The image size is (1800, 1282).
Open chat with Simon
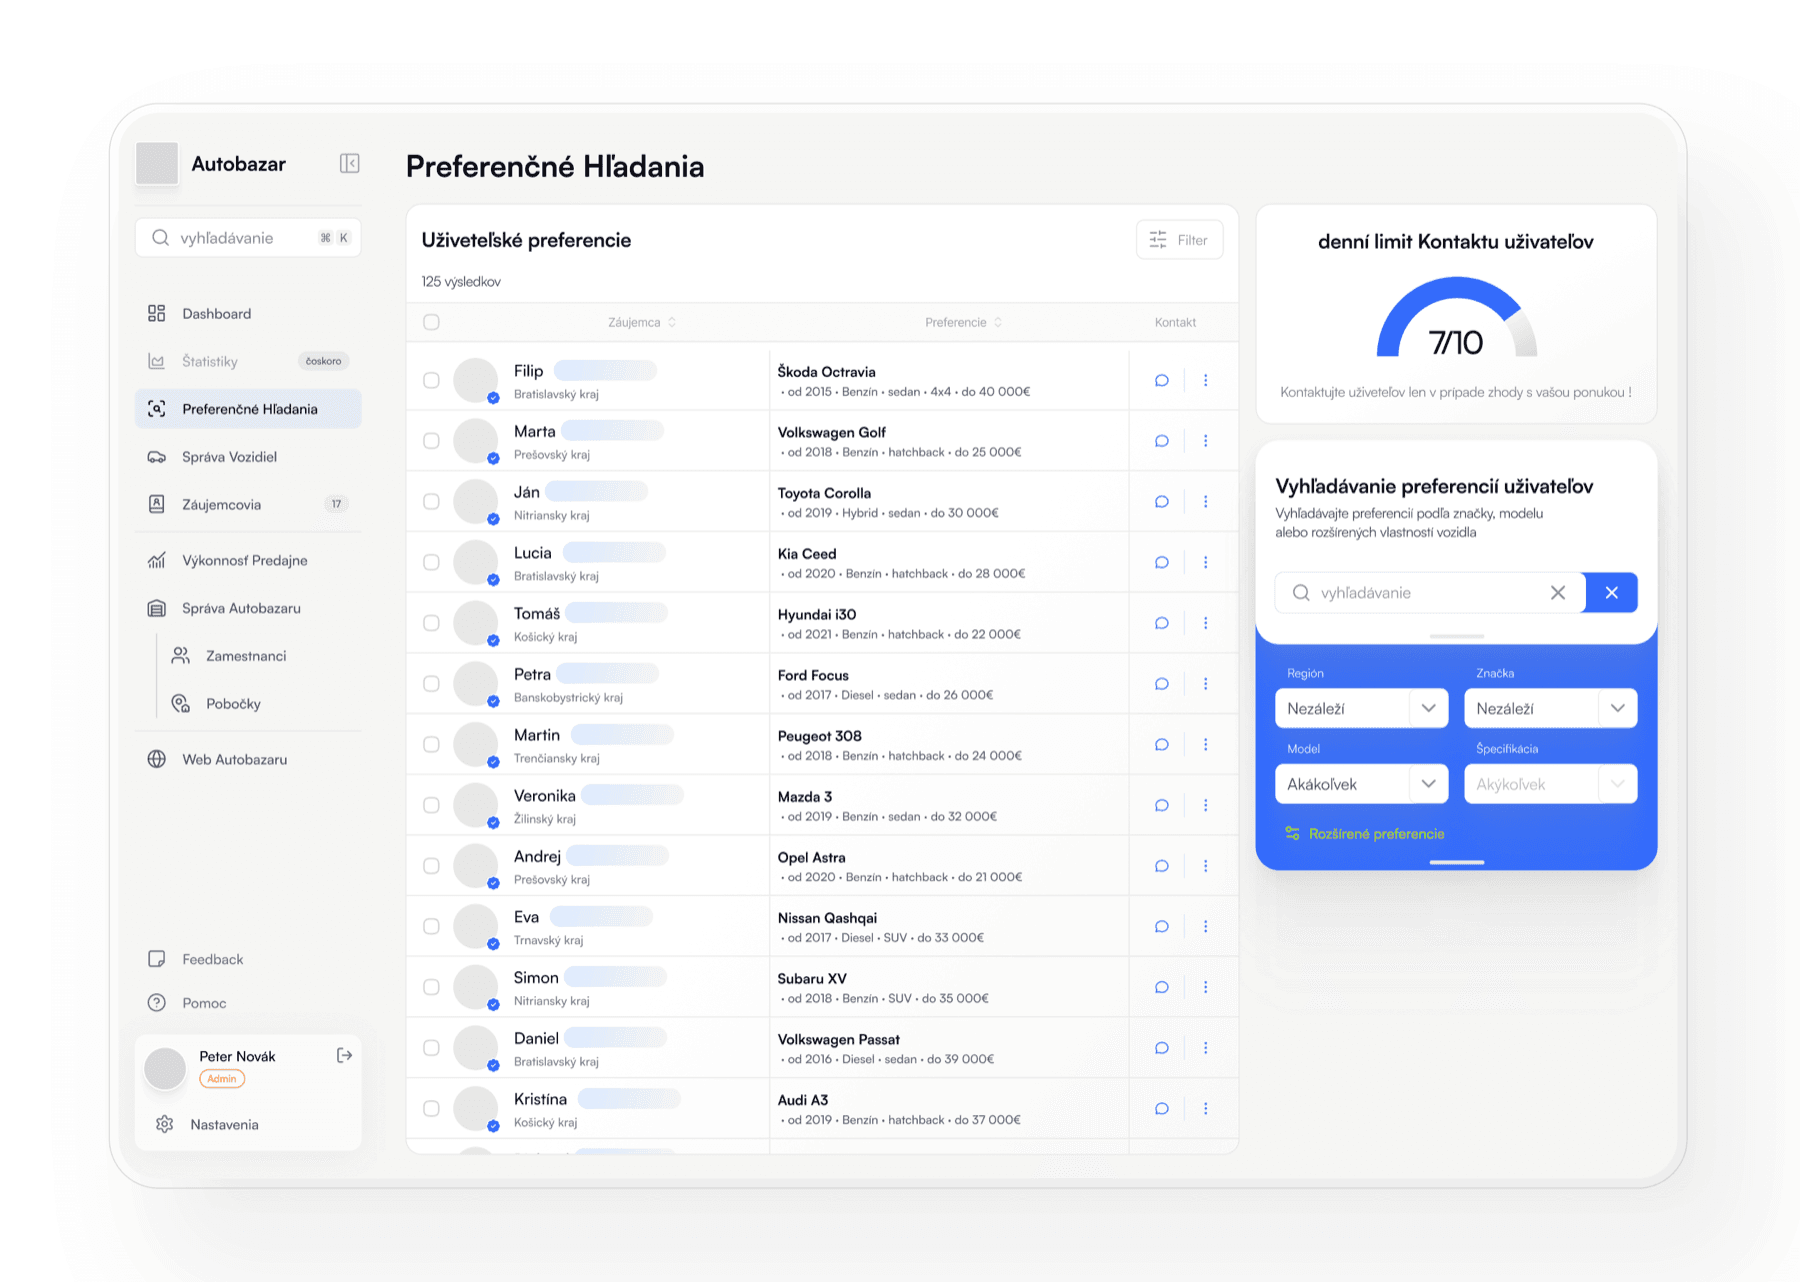[1161, 987]
